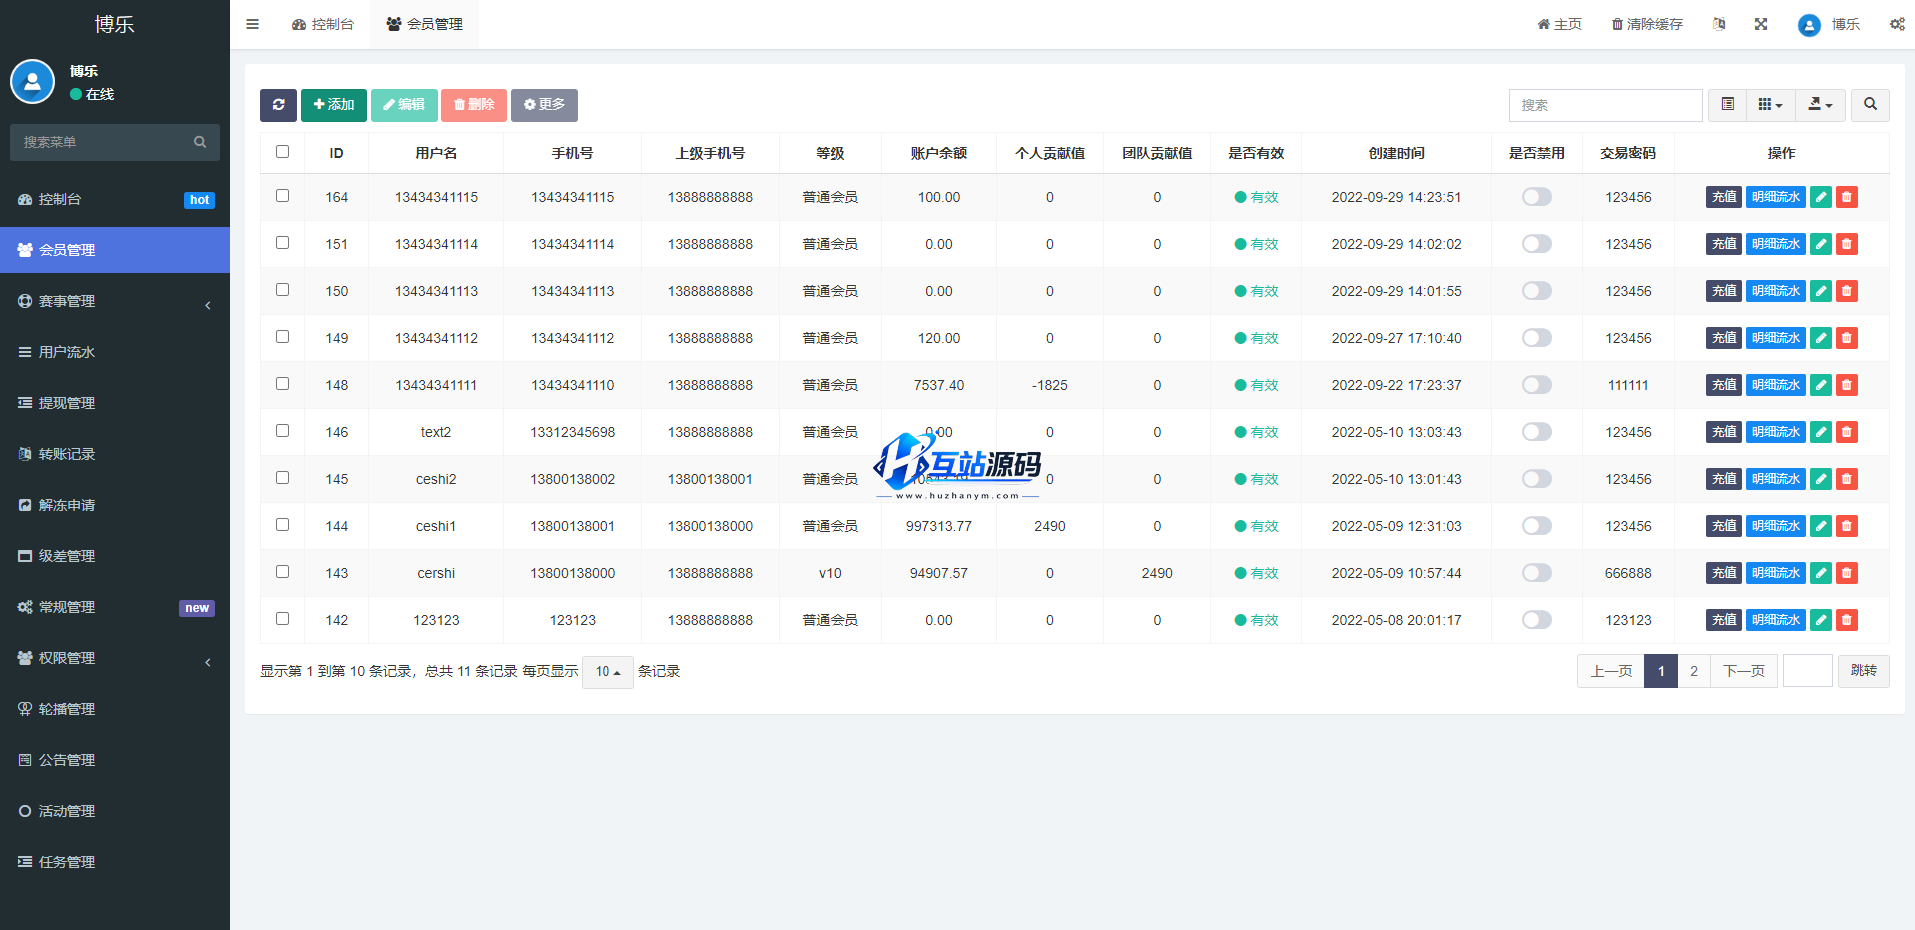This screenshot has width=1915, height=930.
Task: Open the columns visibility dropdown
Action: click(1770, 105)
